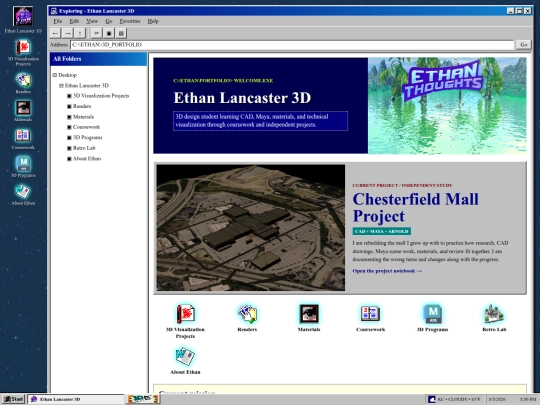Open 3D Programs icon in content pane
Screen dimensions: 540x405
point(432,318)
